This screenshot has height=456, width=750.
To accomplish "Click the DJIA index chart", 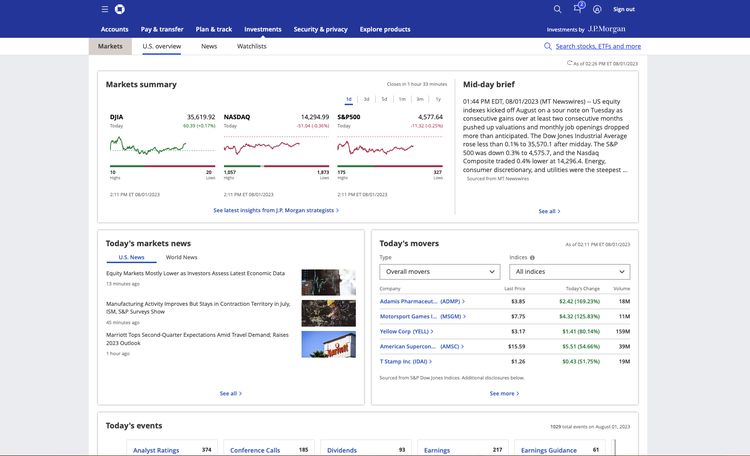I will pos(163,145).
